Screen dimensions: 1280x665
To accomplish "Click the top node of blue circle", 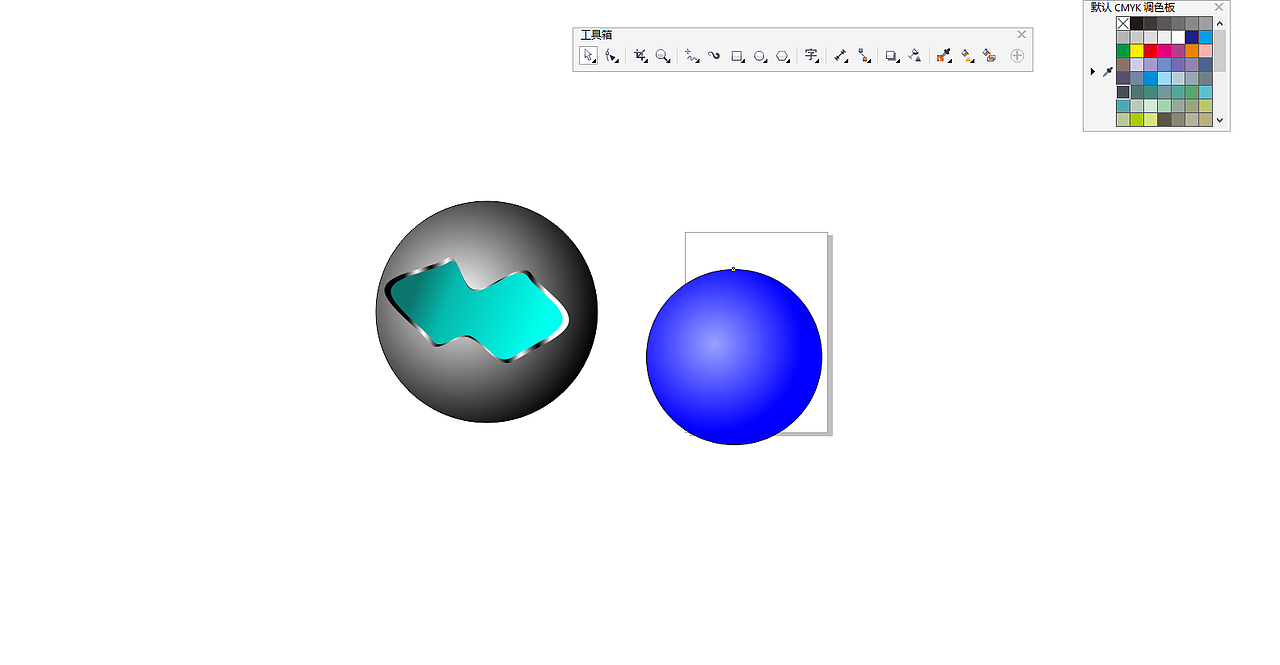I will click(x=734, y=269).
